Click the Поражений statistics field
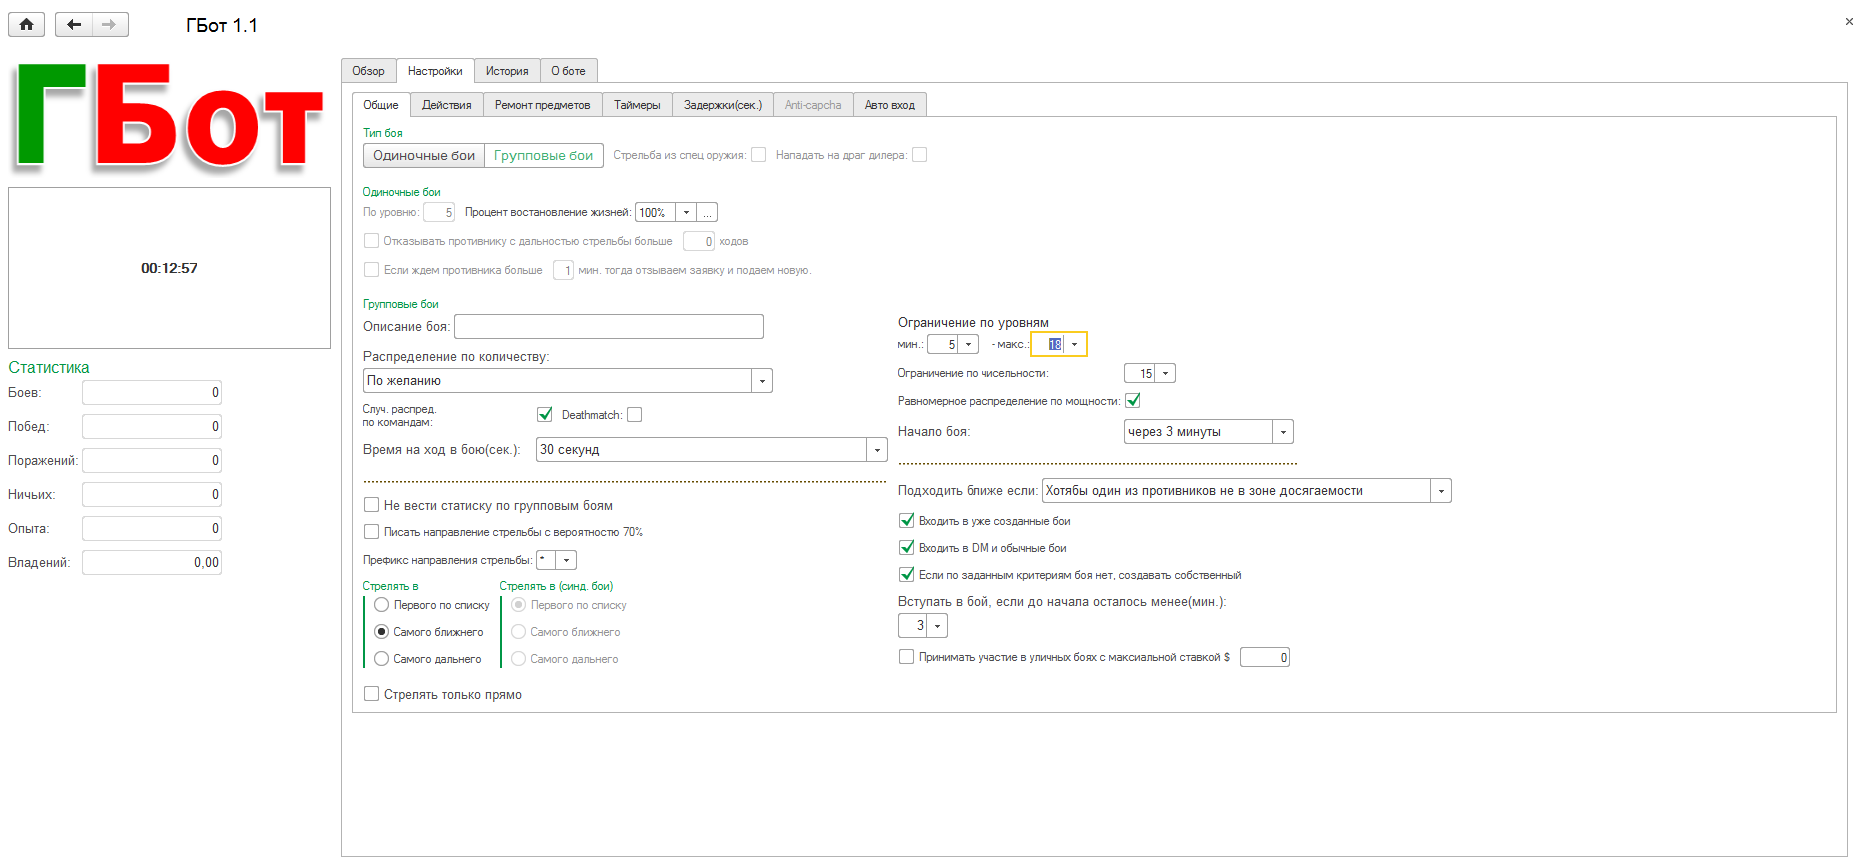The width and height of the screenshot is (1861, 863). tap(151, 461)
